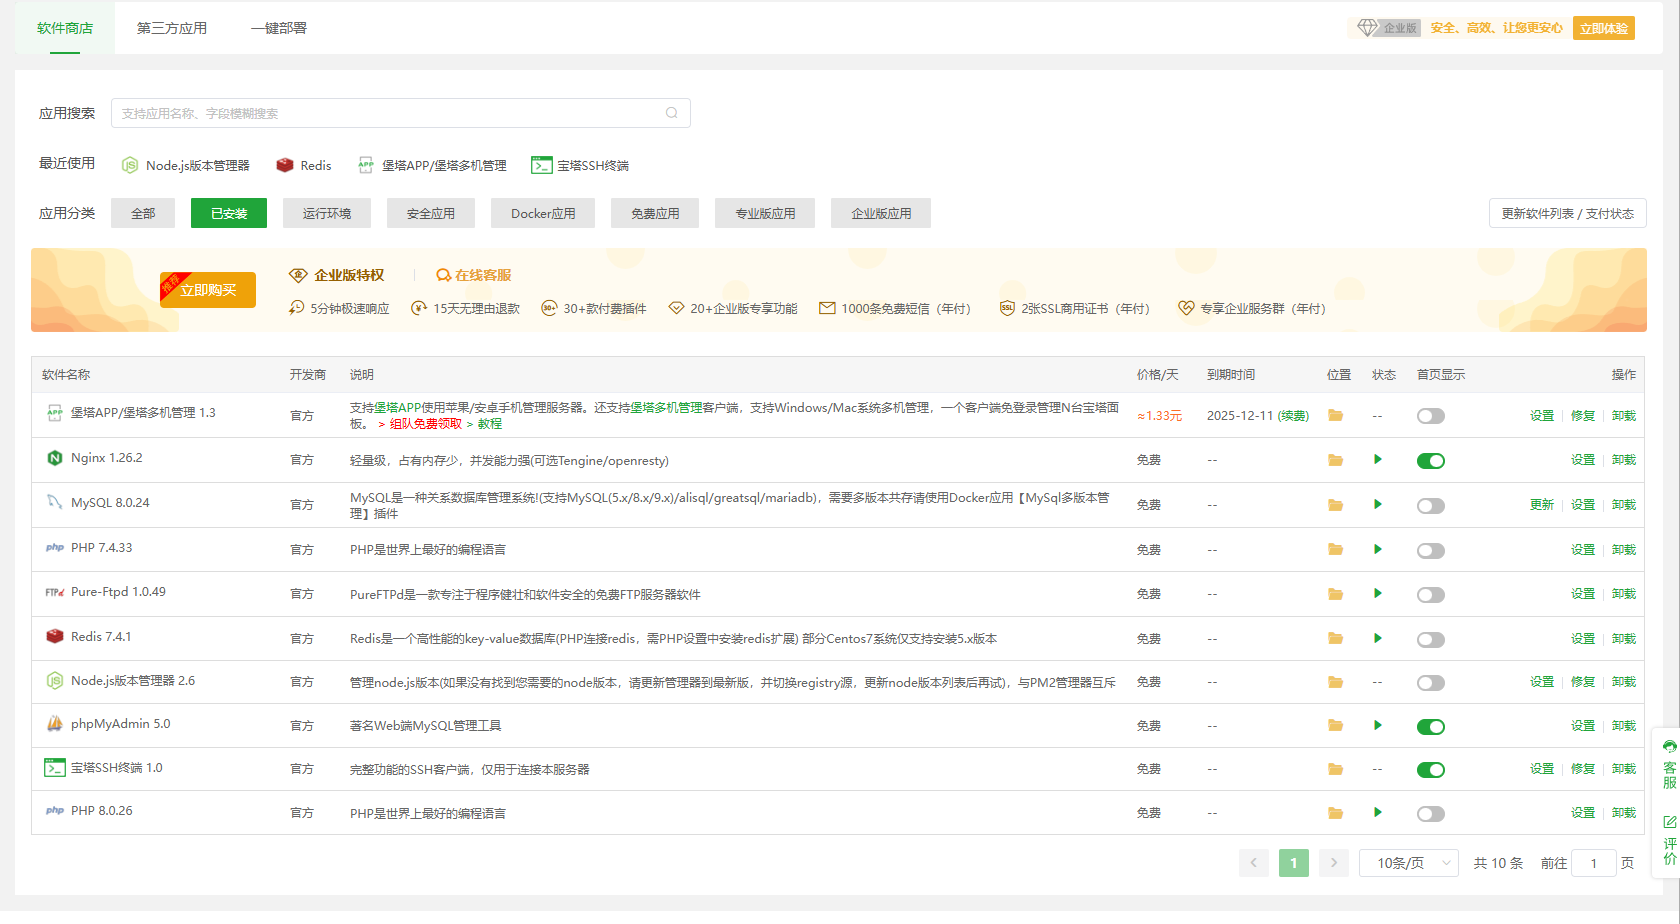Screen dimensions: 1680x924
Task: Click the page number jump input
Action: point(1594,863)
